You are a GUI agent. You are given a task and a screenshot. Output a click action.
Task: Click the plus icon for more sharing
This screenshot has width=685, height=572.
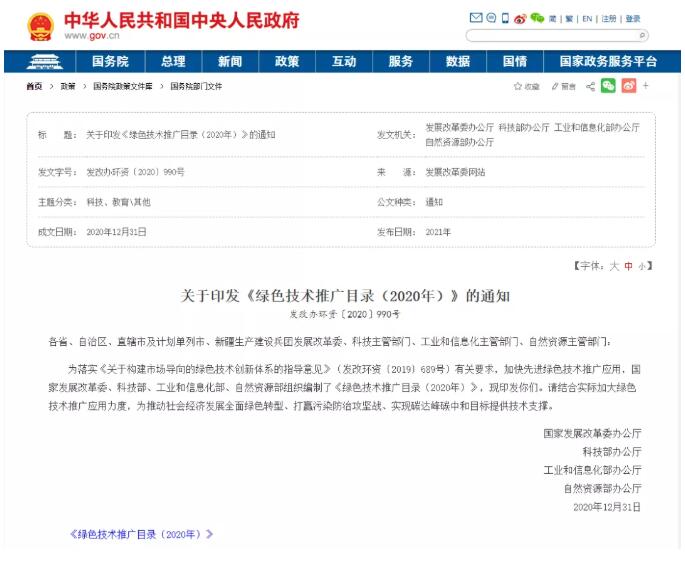click(646, 86)
